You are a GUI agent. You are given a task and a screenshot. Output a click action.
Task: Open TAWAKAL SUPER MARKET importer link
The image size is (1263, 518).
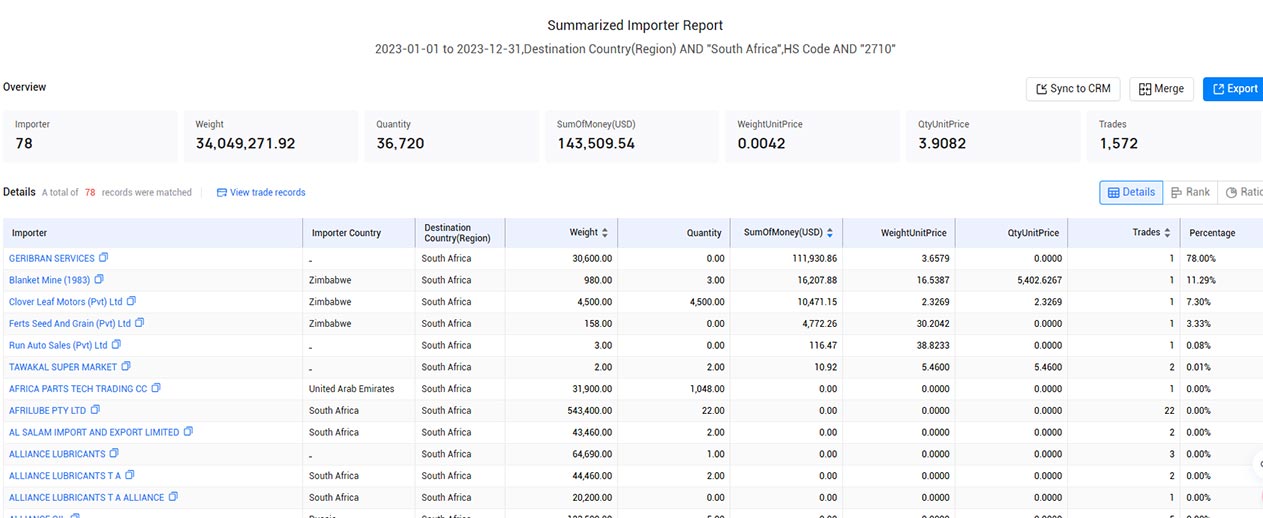(x=63, y=367)
